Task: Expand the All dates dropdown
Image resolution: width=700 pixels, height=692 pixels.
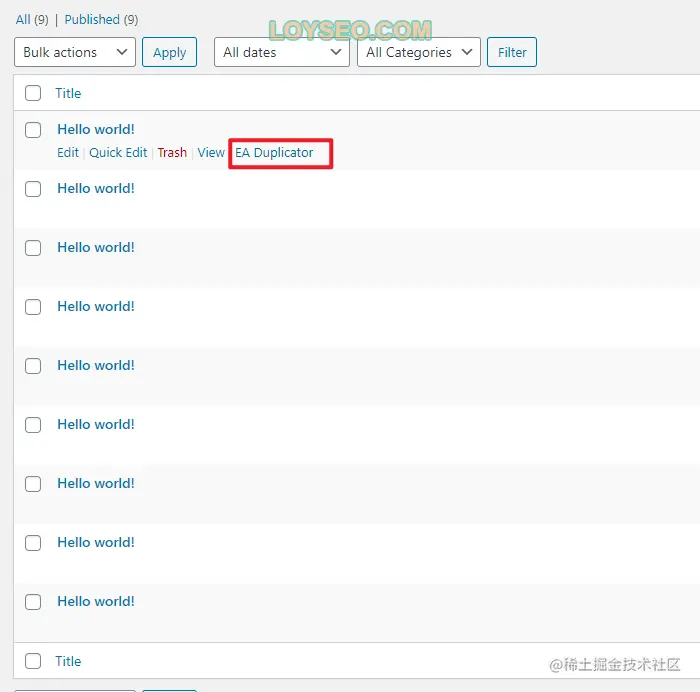Action: [x=282, y=52]
